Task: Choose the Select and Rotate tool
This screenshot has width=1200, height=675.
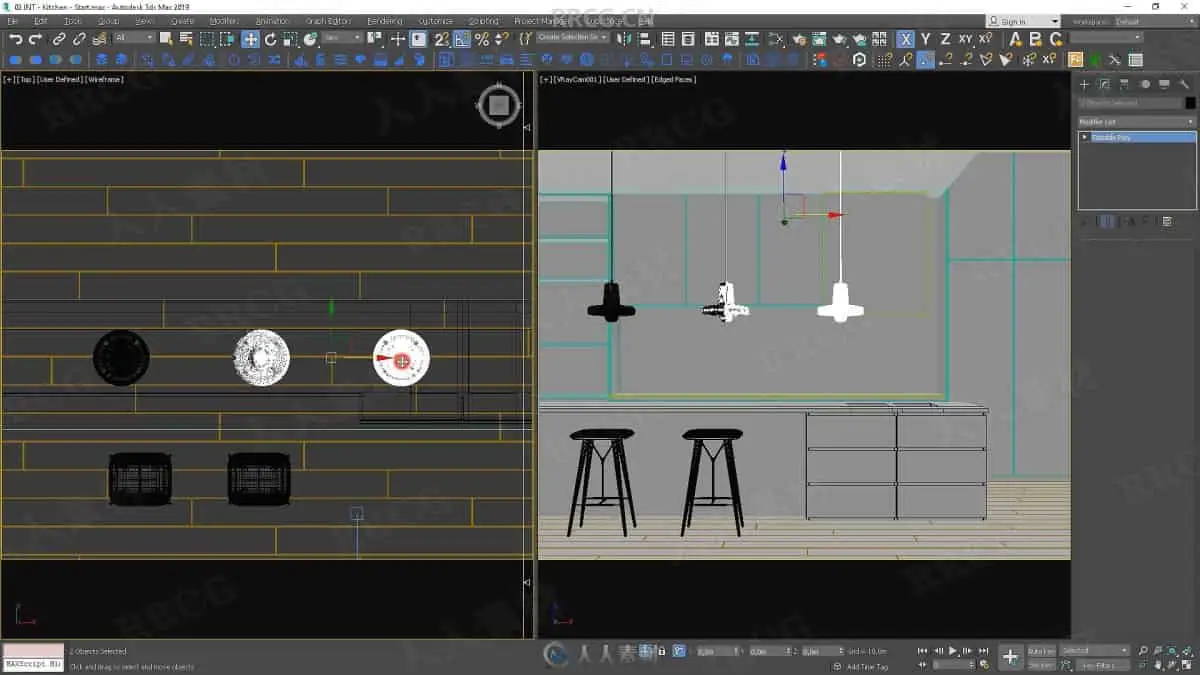Action: pyautogui.click(x=270, y=39)
